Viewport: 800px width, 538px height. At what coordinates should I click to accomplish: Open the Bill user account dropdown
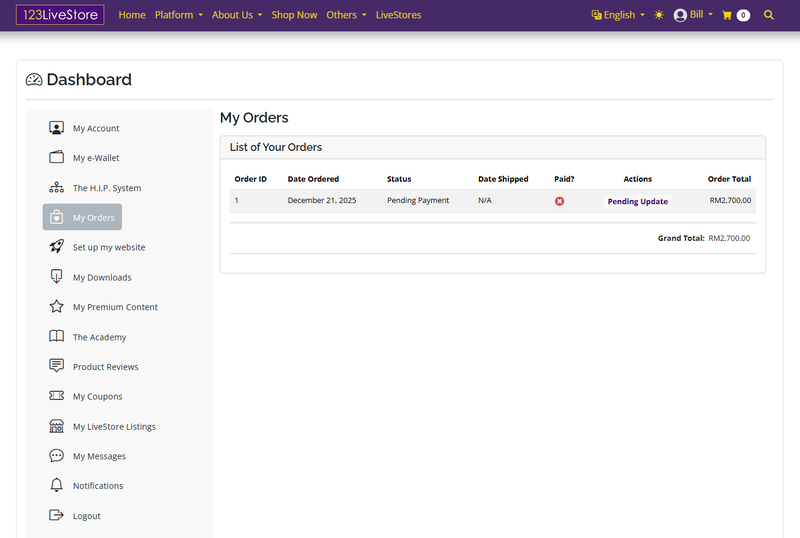pos(694,15)
